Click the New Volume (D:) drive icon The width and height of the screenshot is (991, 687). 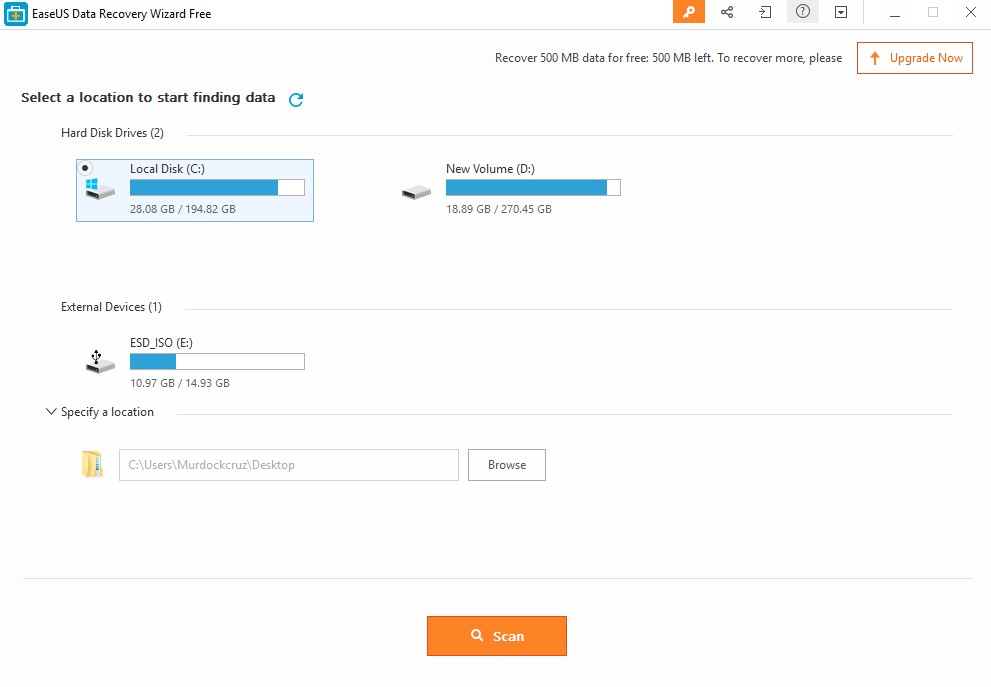(416, 192)
